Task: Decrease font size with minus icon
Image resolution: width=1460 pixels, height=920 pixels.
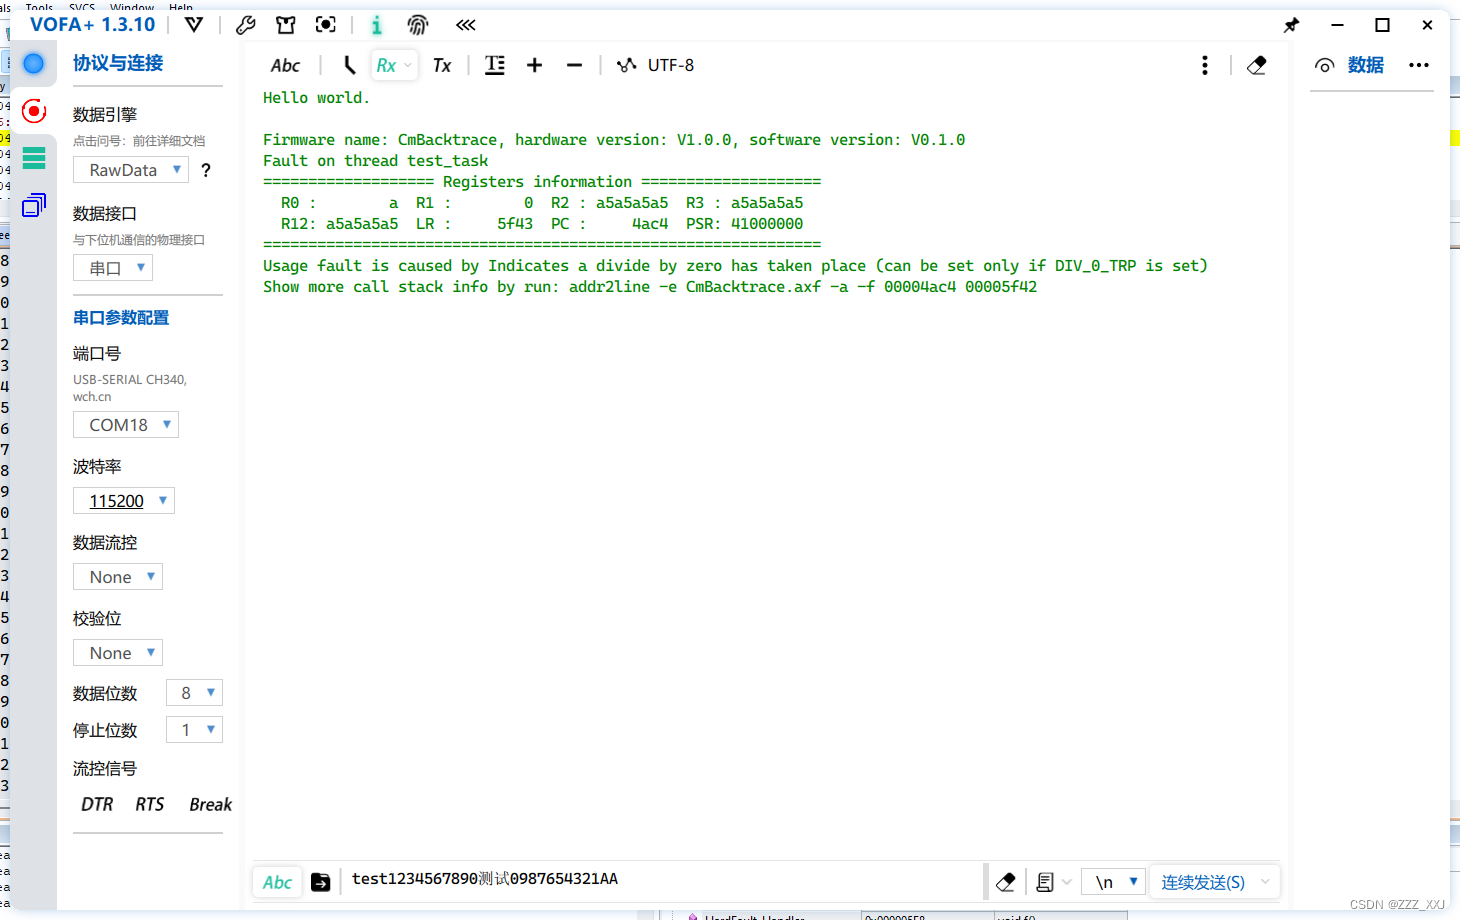Action: coord(574,65)
